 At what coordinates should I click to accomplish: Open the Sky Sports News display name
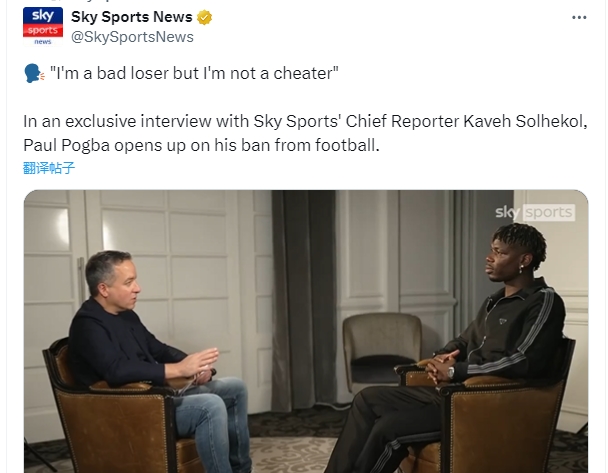(x=132, y=17)
